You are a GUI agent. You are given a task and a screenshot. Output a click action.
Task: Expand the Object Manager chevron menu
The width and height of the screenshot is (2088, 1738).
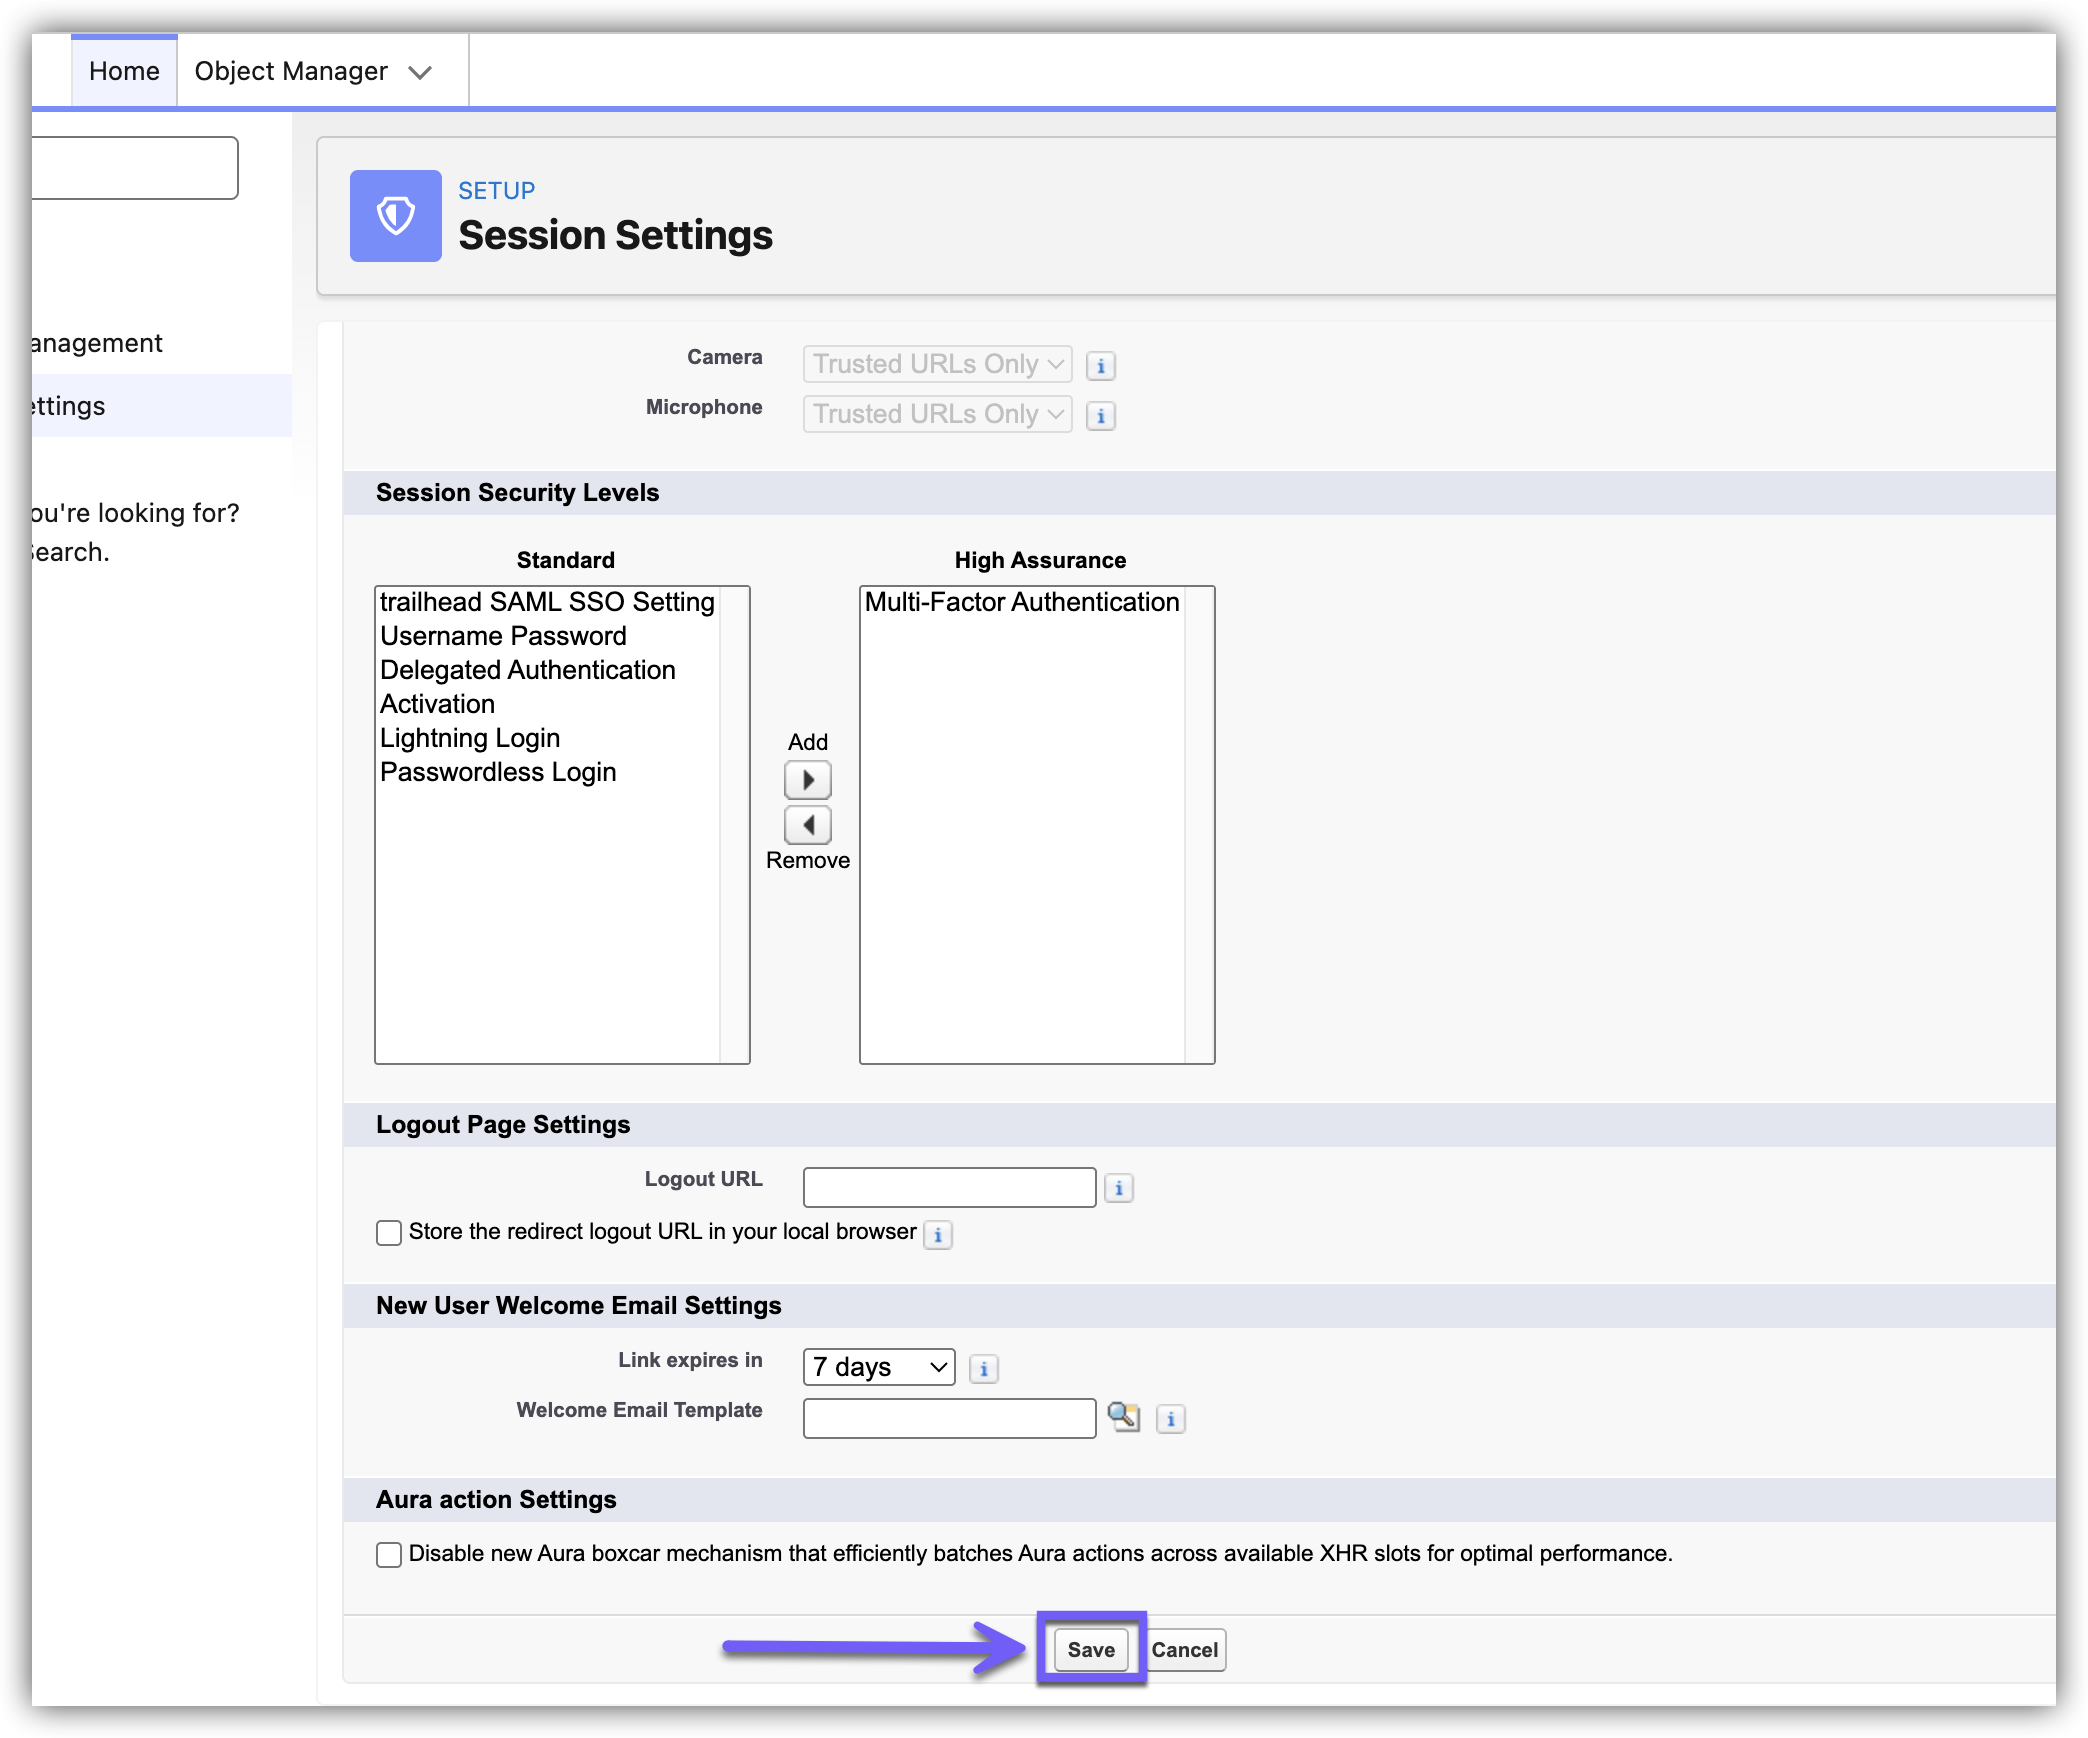click(420, 72)
